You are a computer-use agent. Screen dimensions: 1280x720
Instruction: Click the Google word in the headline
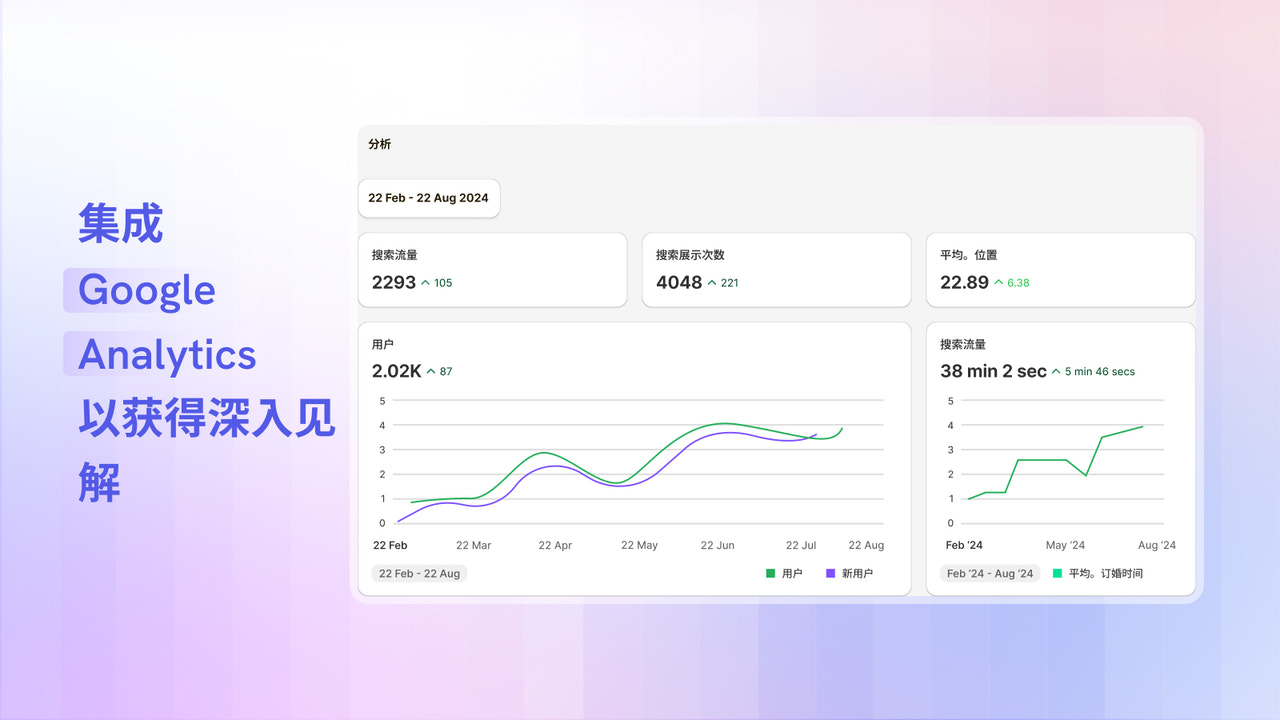point(147,291)
